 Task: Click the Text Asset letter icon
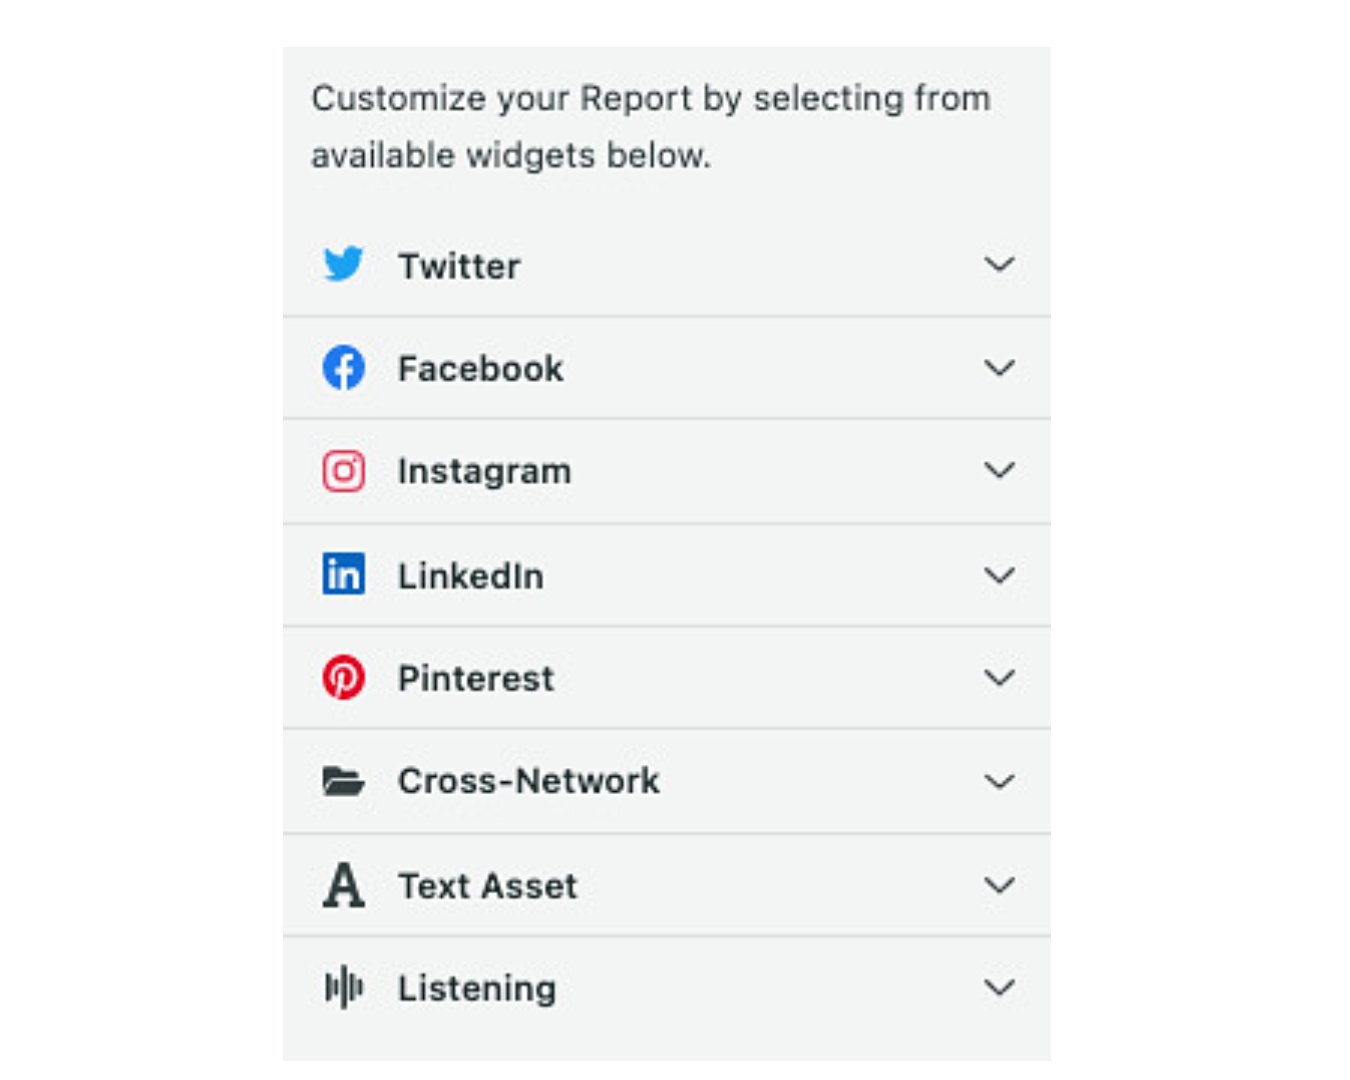click(343, 885)
